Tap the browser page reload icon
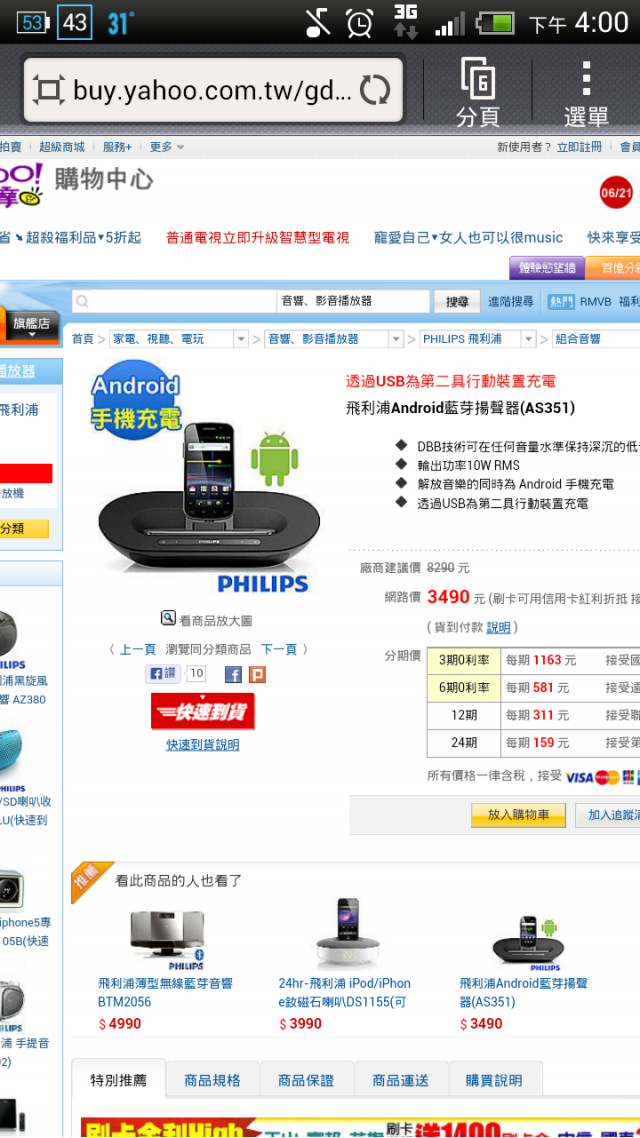 (x=375, y=90)
